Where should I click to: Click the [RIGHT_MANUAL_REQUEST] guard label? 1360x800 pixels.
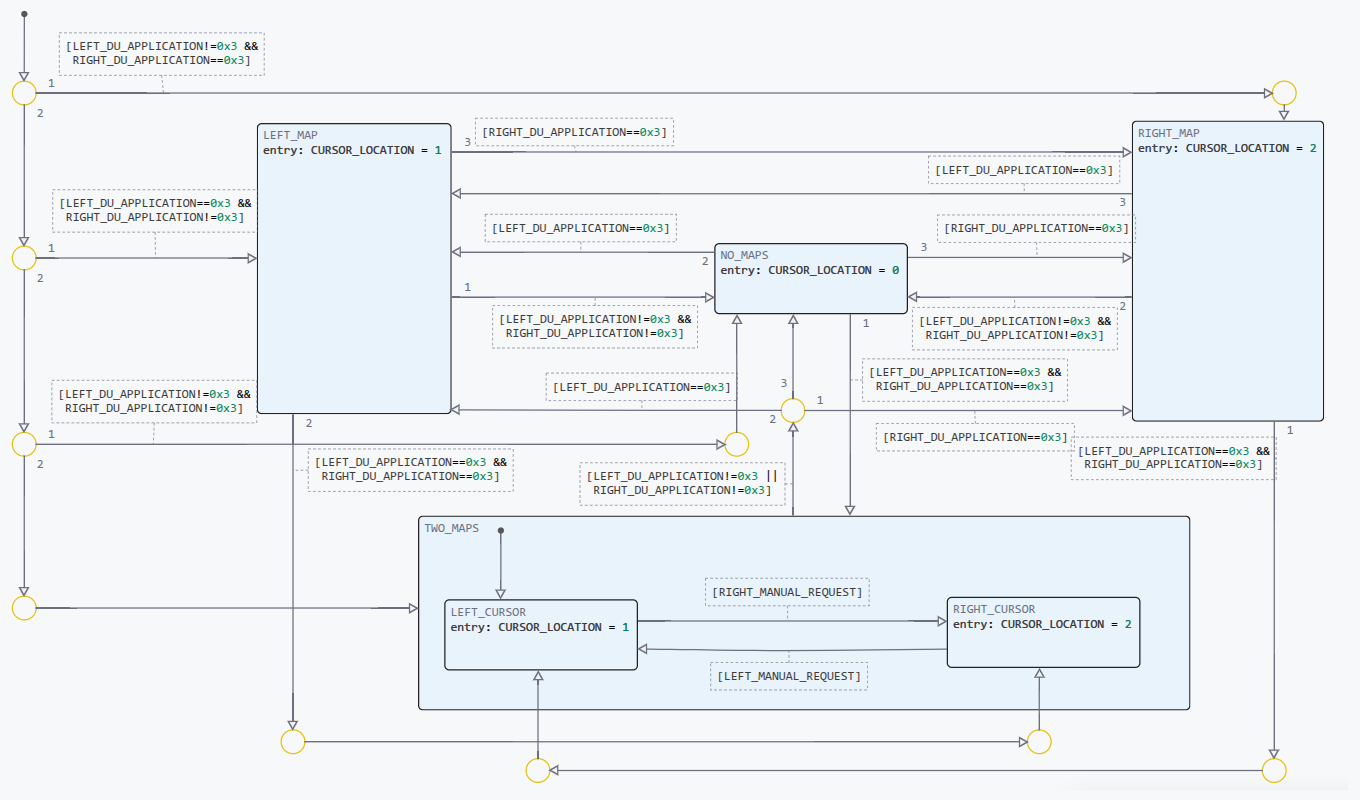tap(787, 591)
